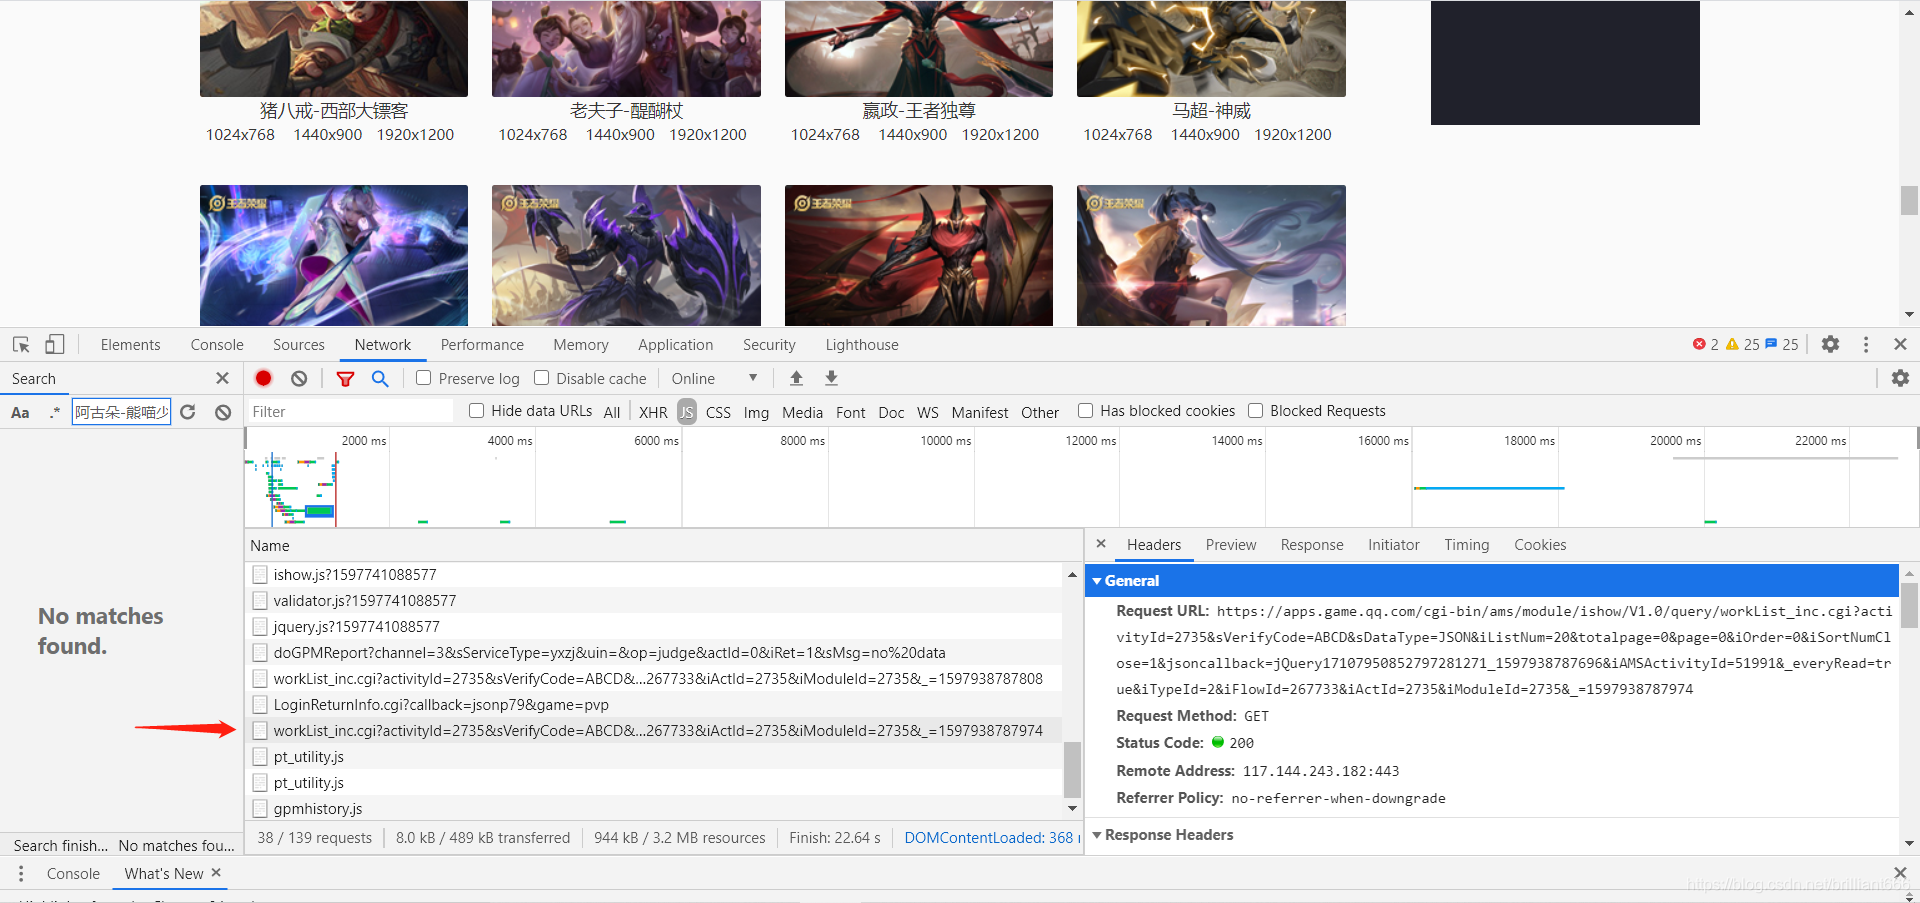
Task: Open Timing tab of request
Action: [1467, 544]
